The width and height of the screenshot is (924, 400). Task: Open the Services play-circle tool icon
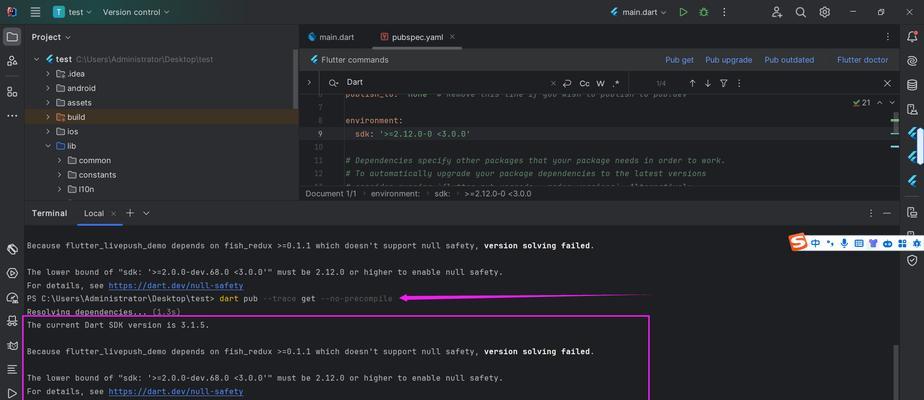point(12,273)
